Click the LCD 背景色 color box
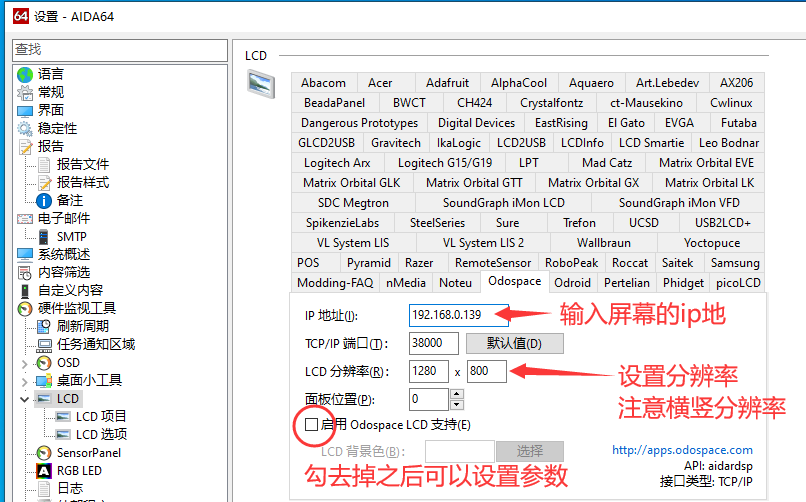 click(460, 451)
